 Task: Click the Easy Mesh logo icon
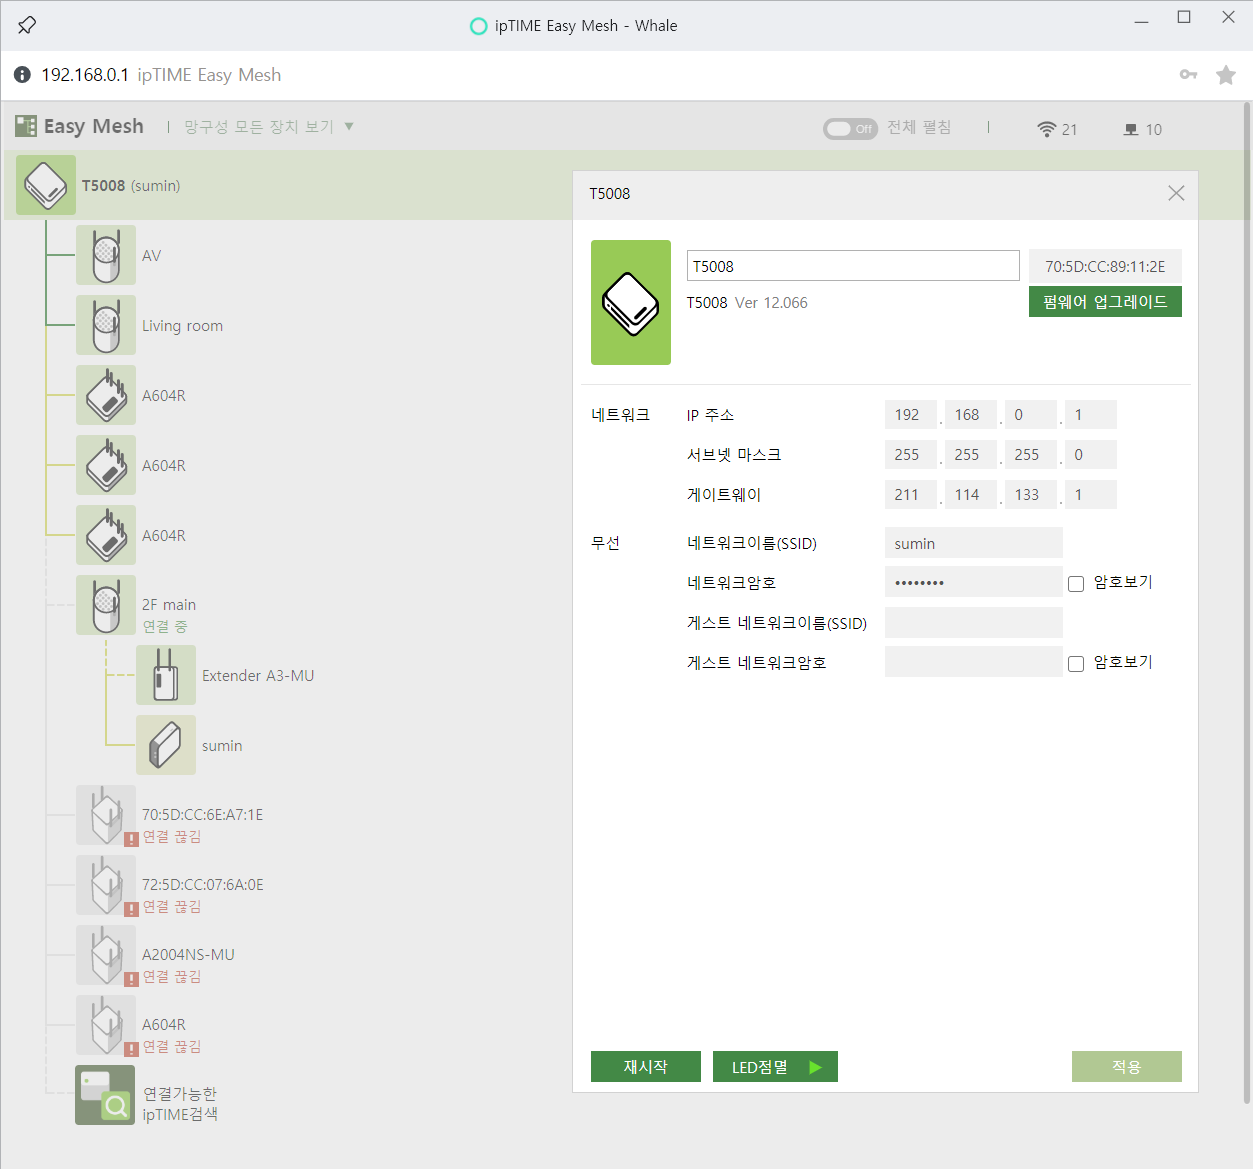tap(26, 126)
